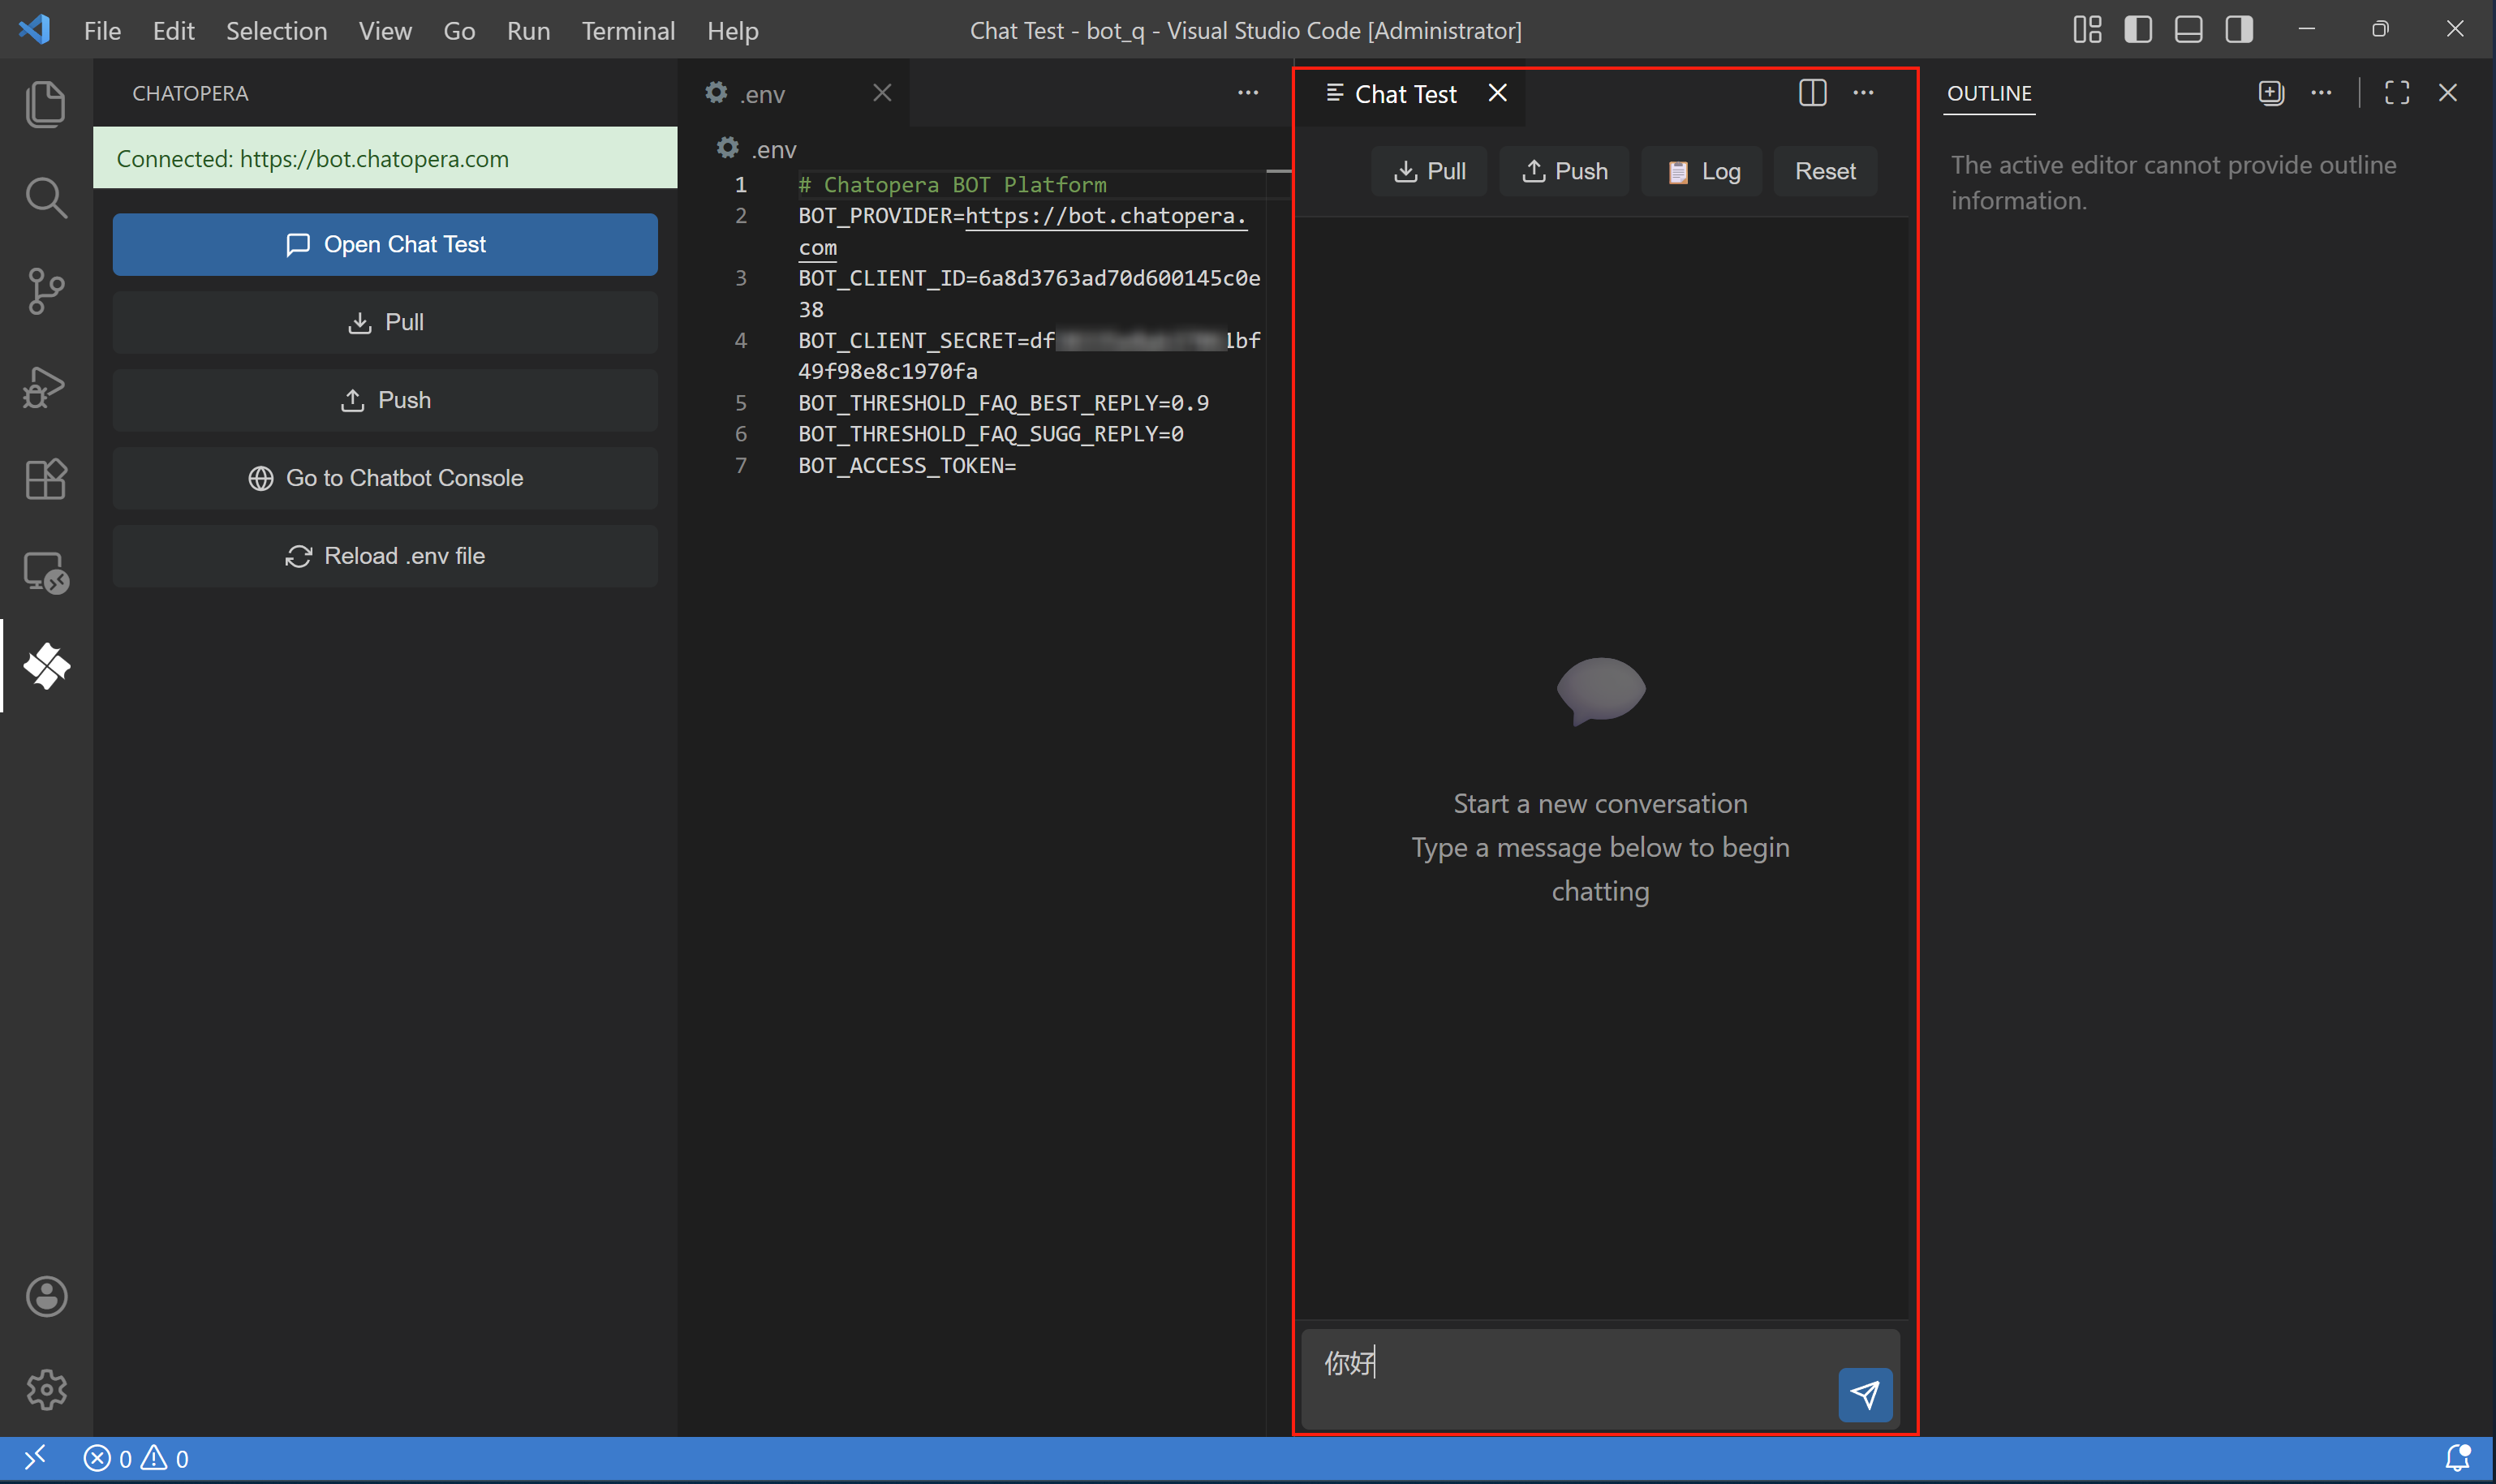Close the .env editor tab
This screenshot has width=2496, height=1484.
coord(882,93)
